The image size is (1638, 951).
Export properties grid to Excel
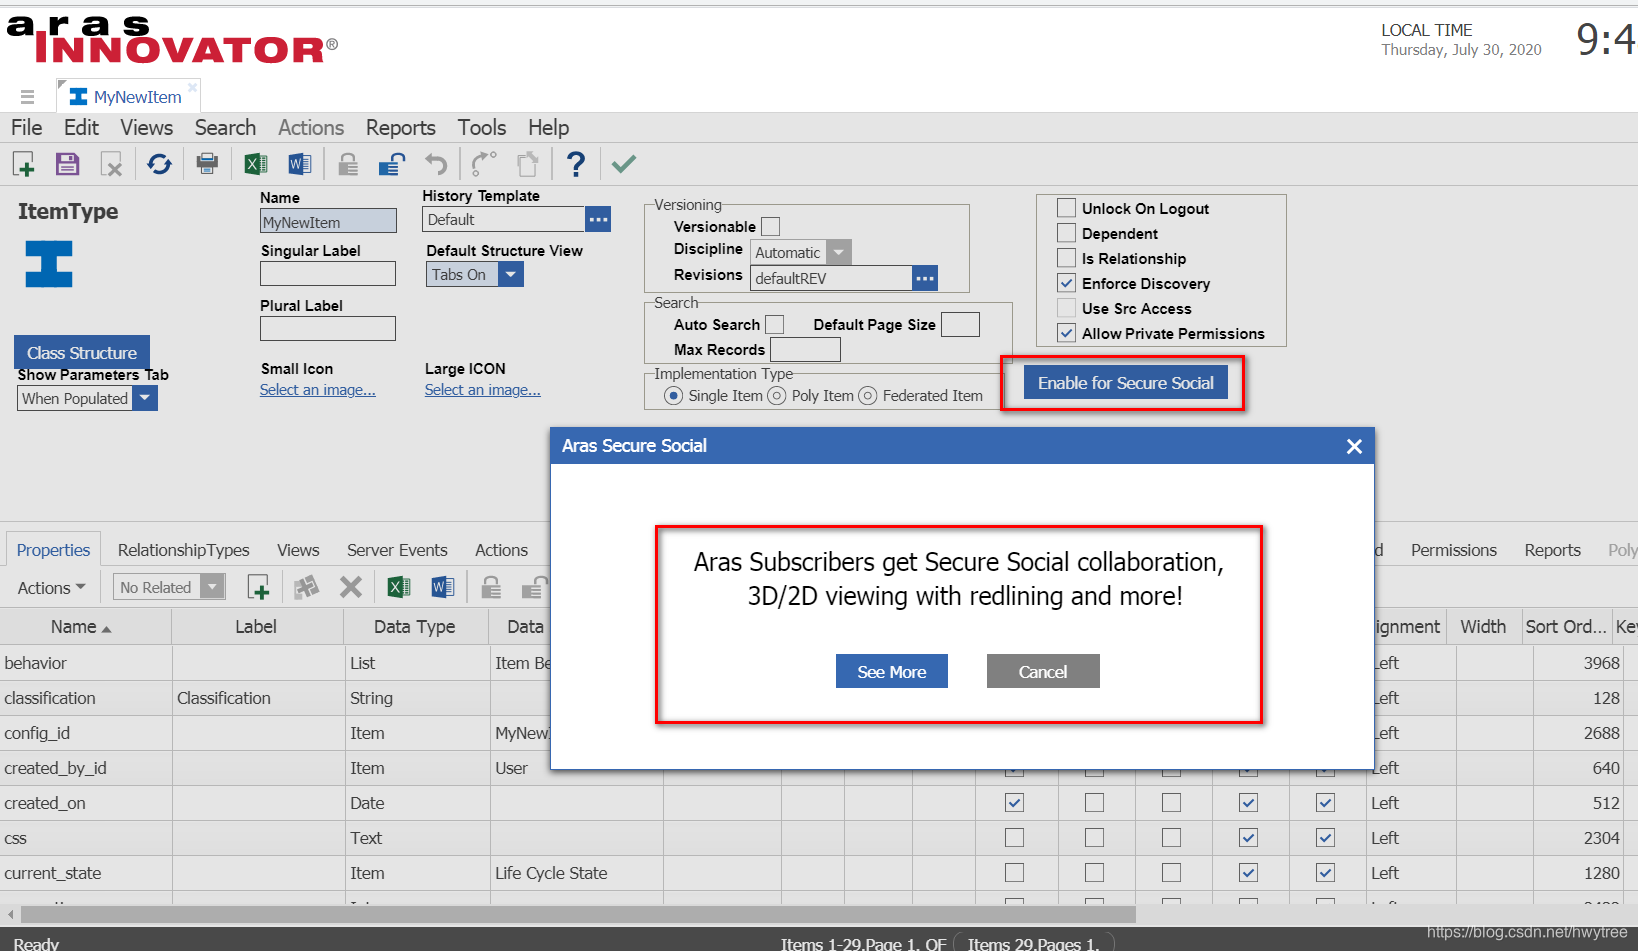398,587
